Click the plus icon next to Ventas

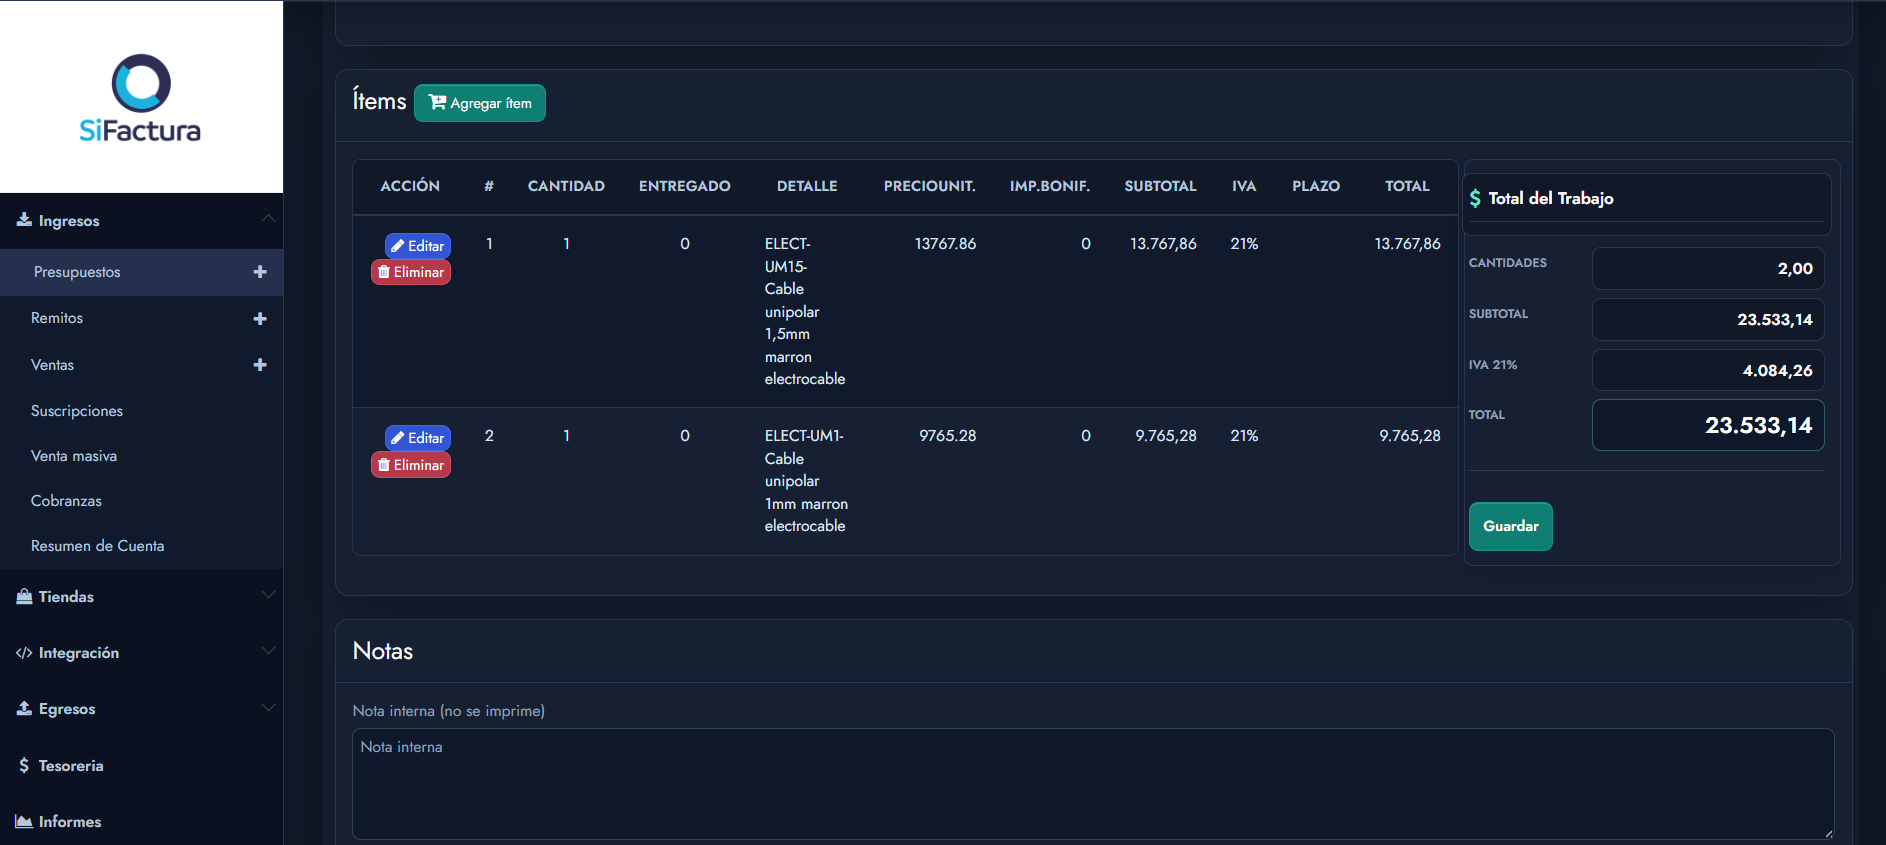click(x=260, y=365)
